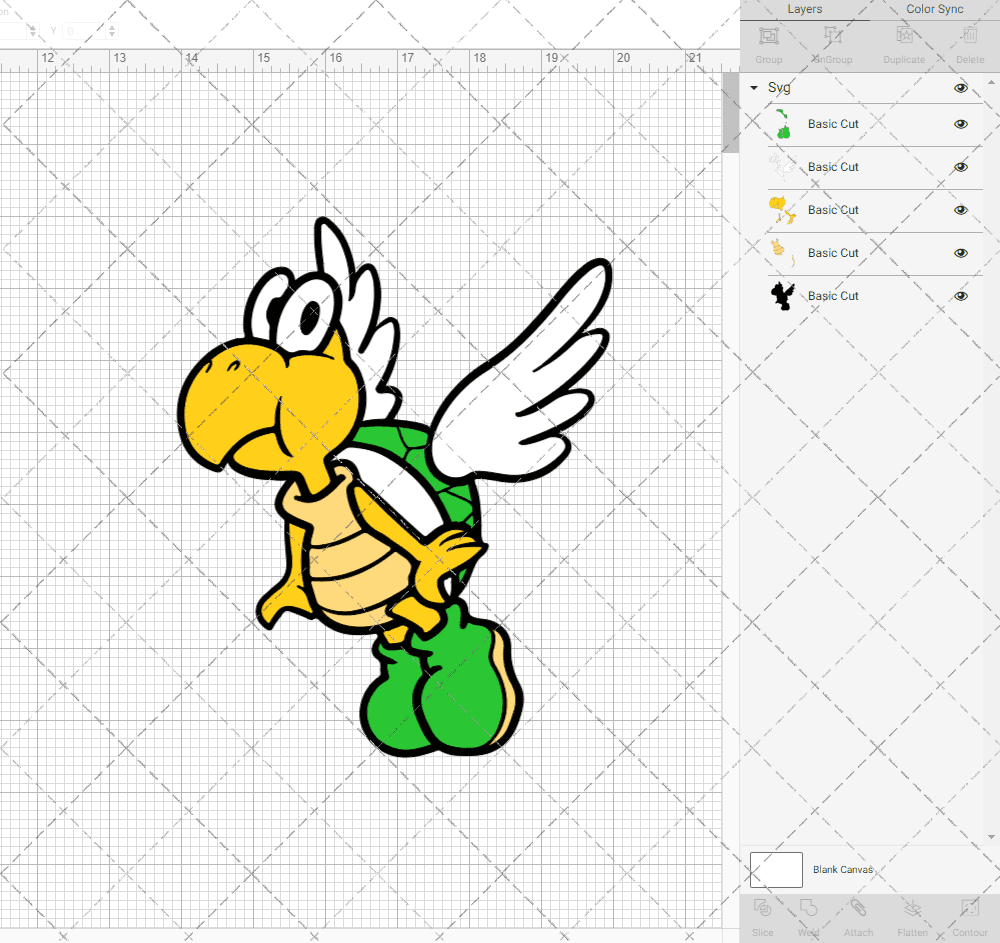Hide the tan Basic Cut layer

click(960, 253)
